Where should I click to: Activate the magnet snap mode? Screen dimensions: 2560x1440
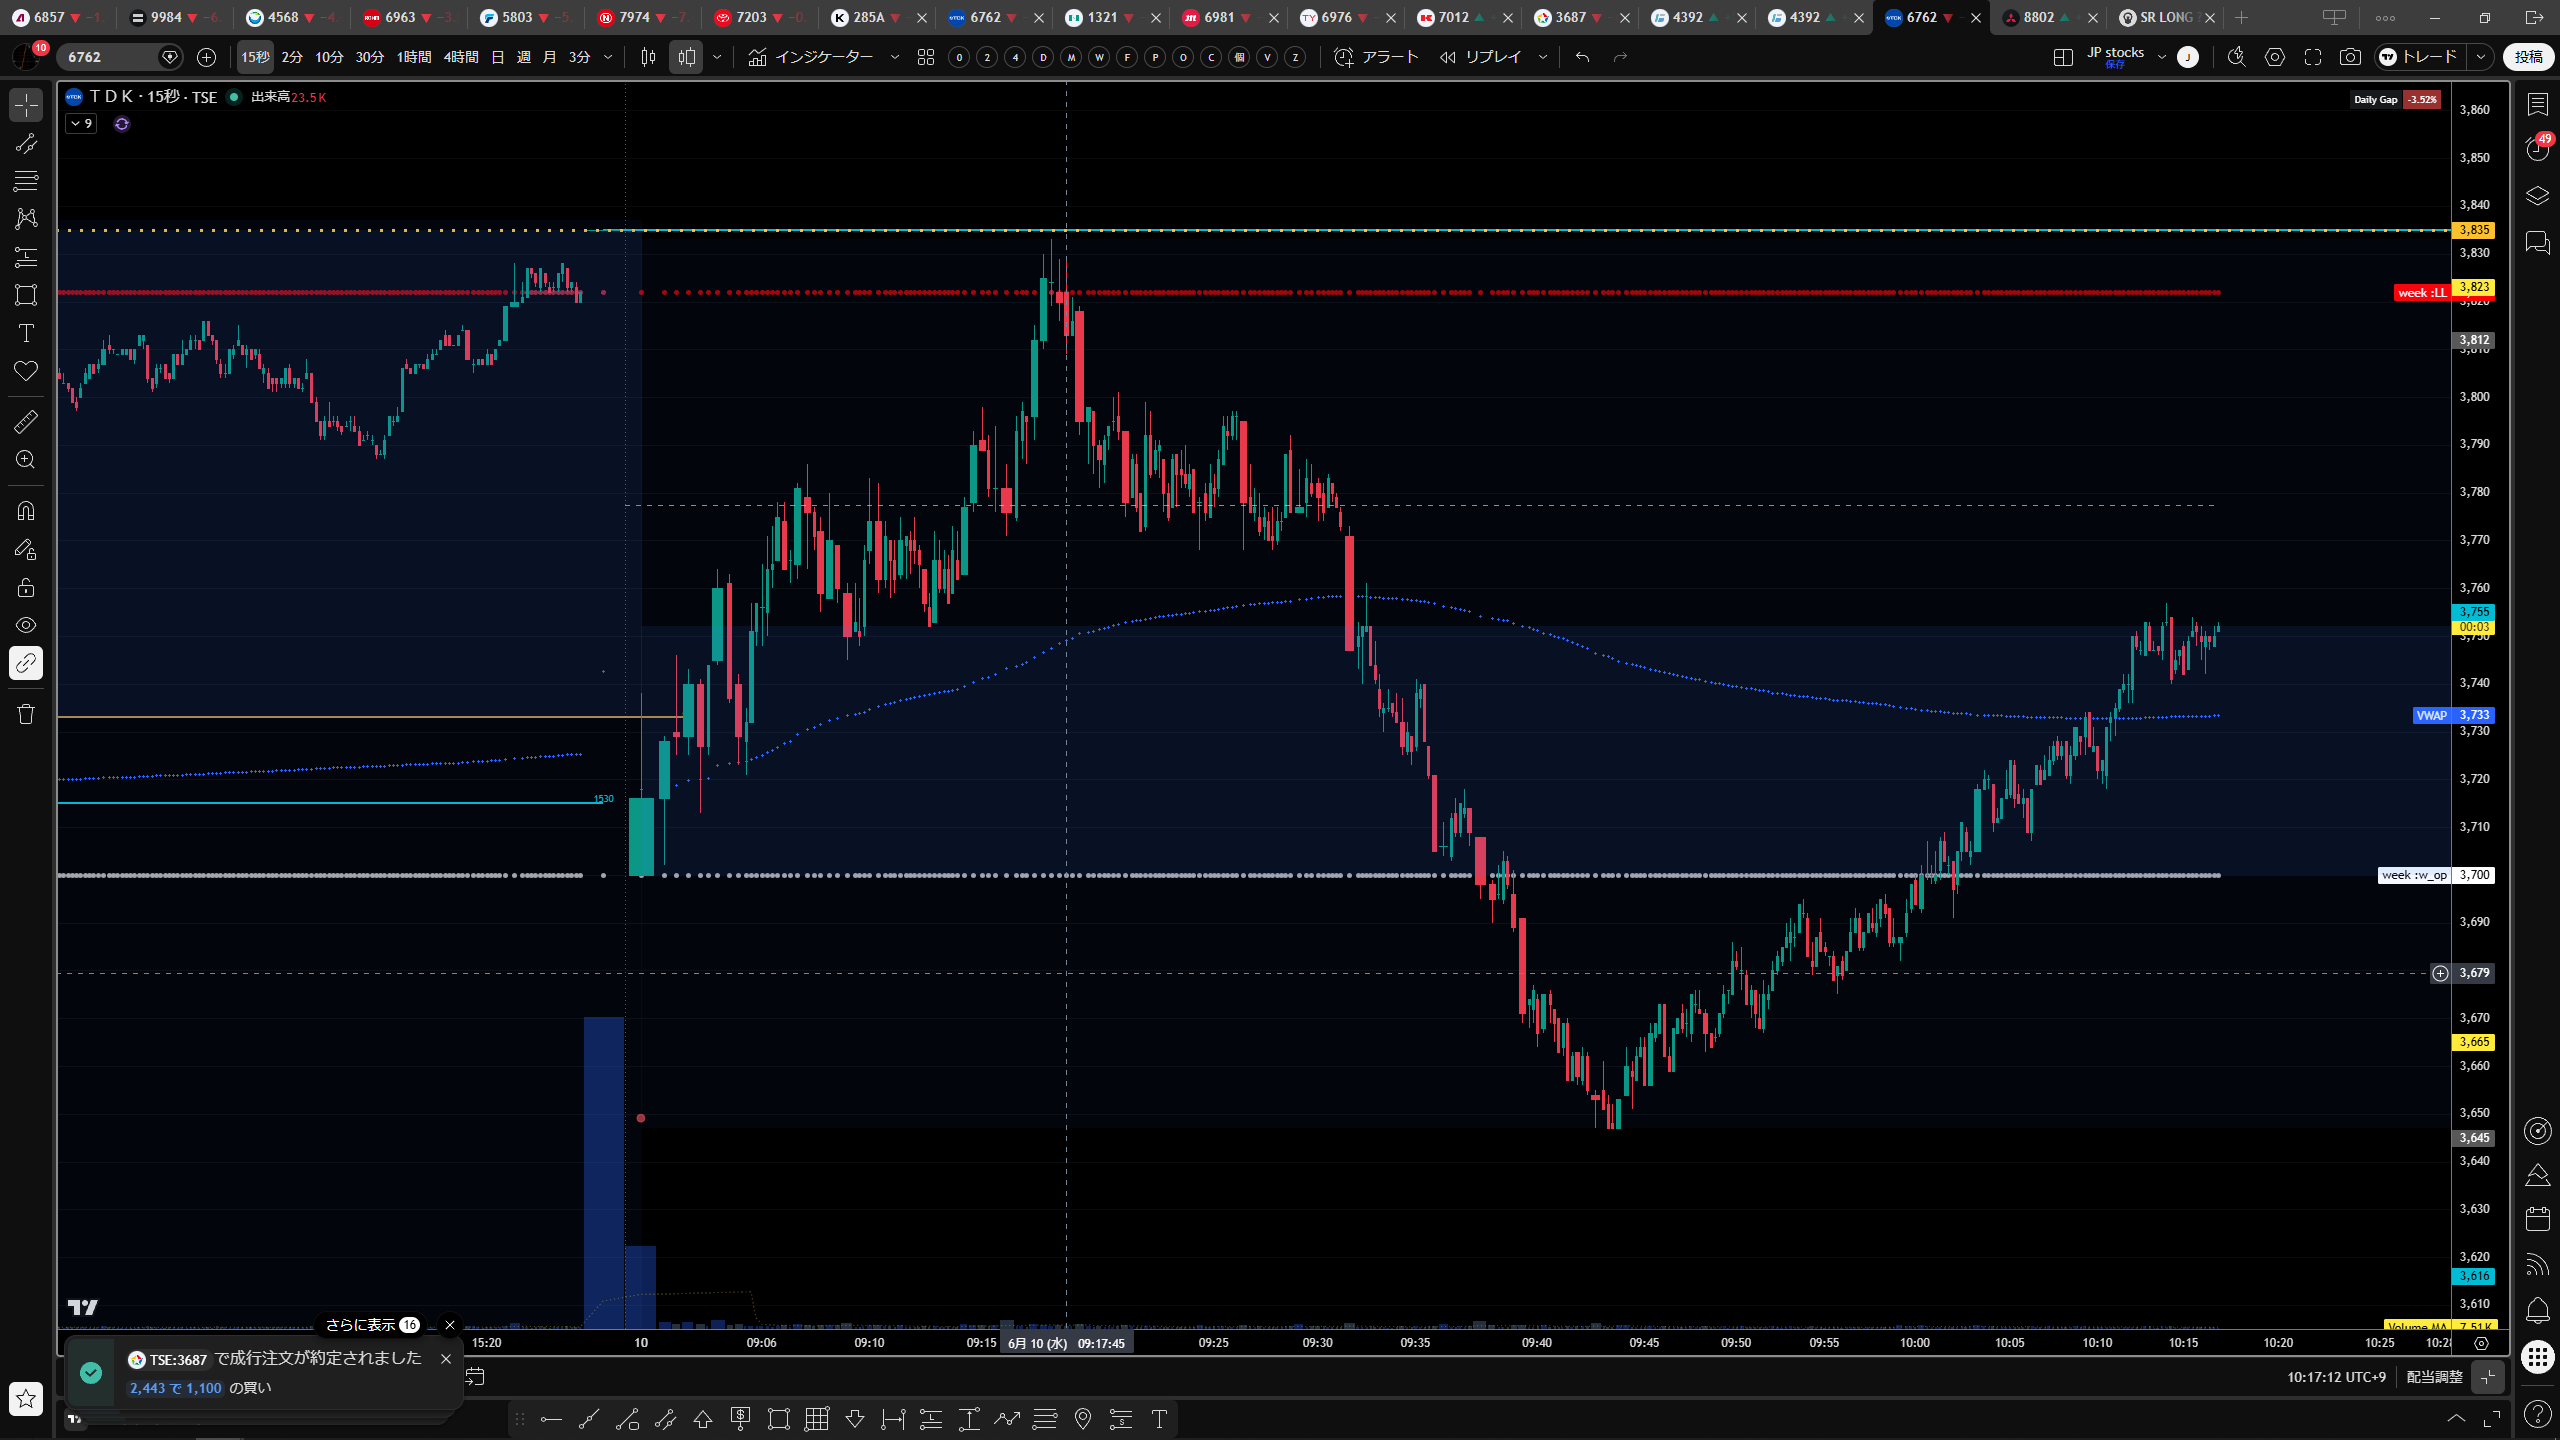coord(26,511)
